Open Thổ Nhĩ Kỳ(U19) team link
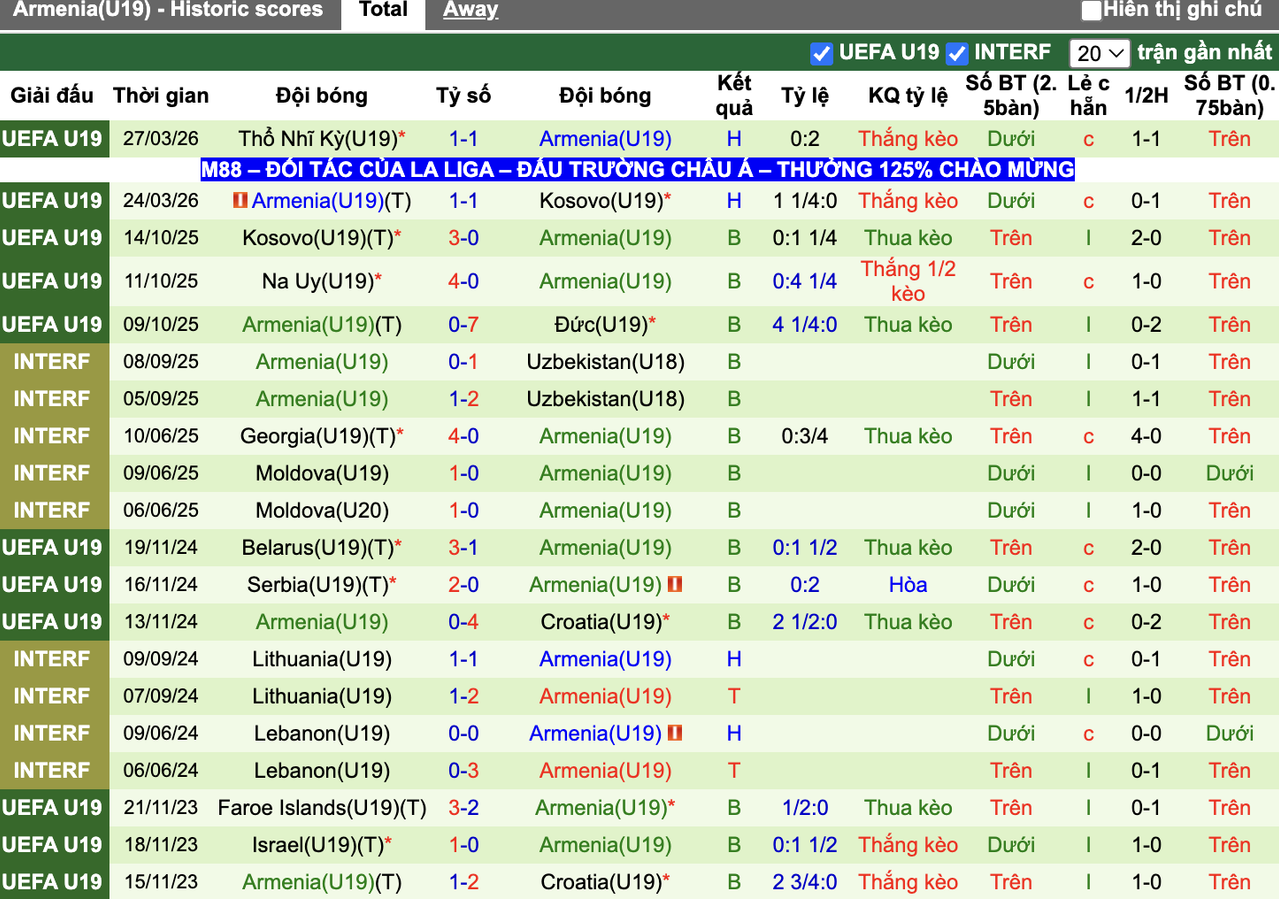The height and width of the screenshot is (899, 1279). point(318,139)
